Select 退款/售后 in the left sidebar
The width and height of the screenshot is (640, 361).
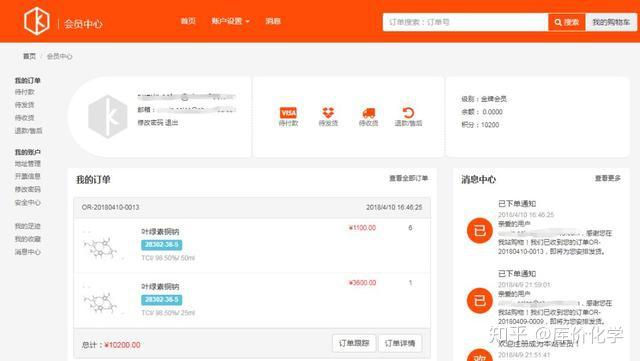[28, 131]
